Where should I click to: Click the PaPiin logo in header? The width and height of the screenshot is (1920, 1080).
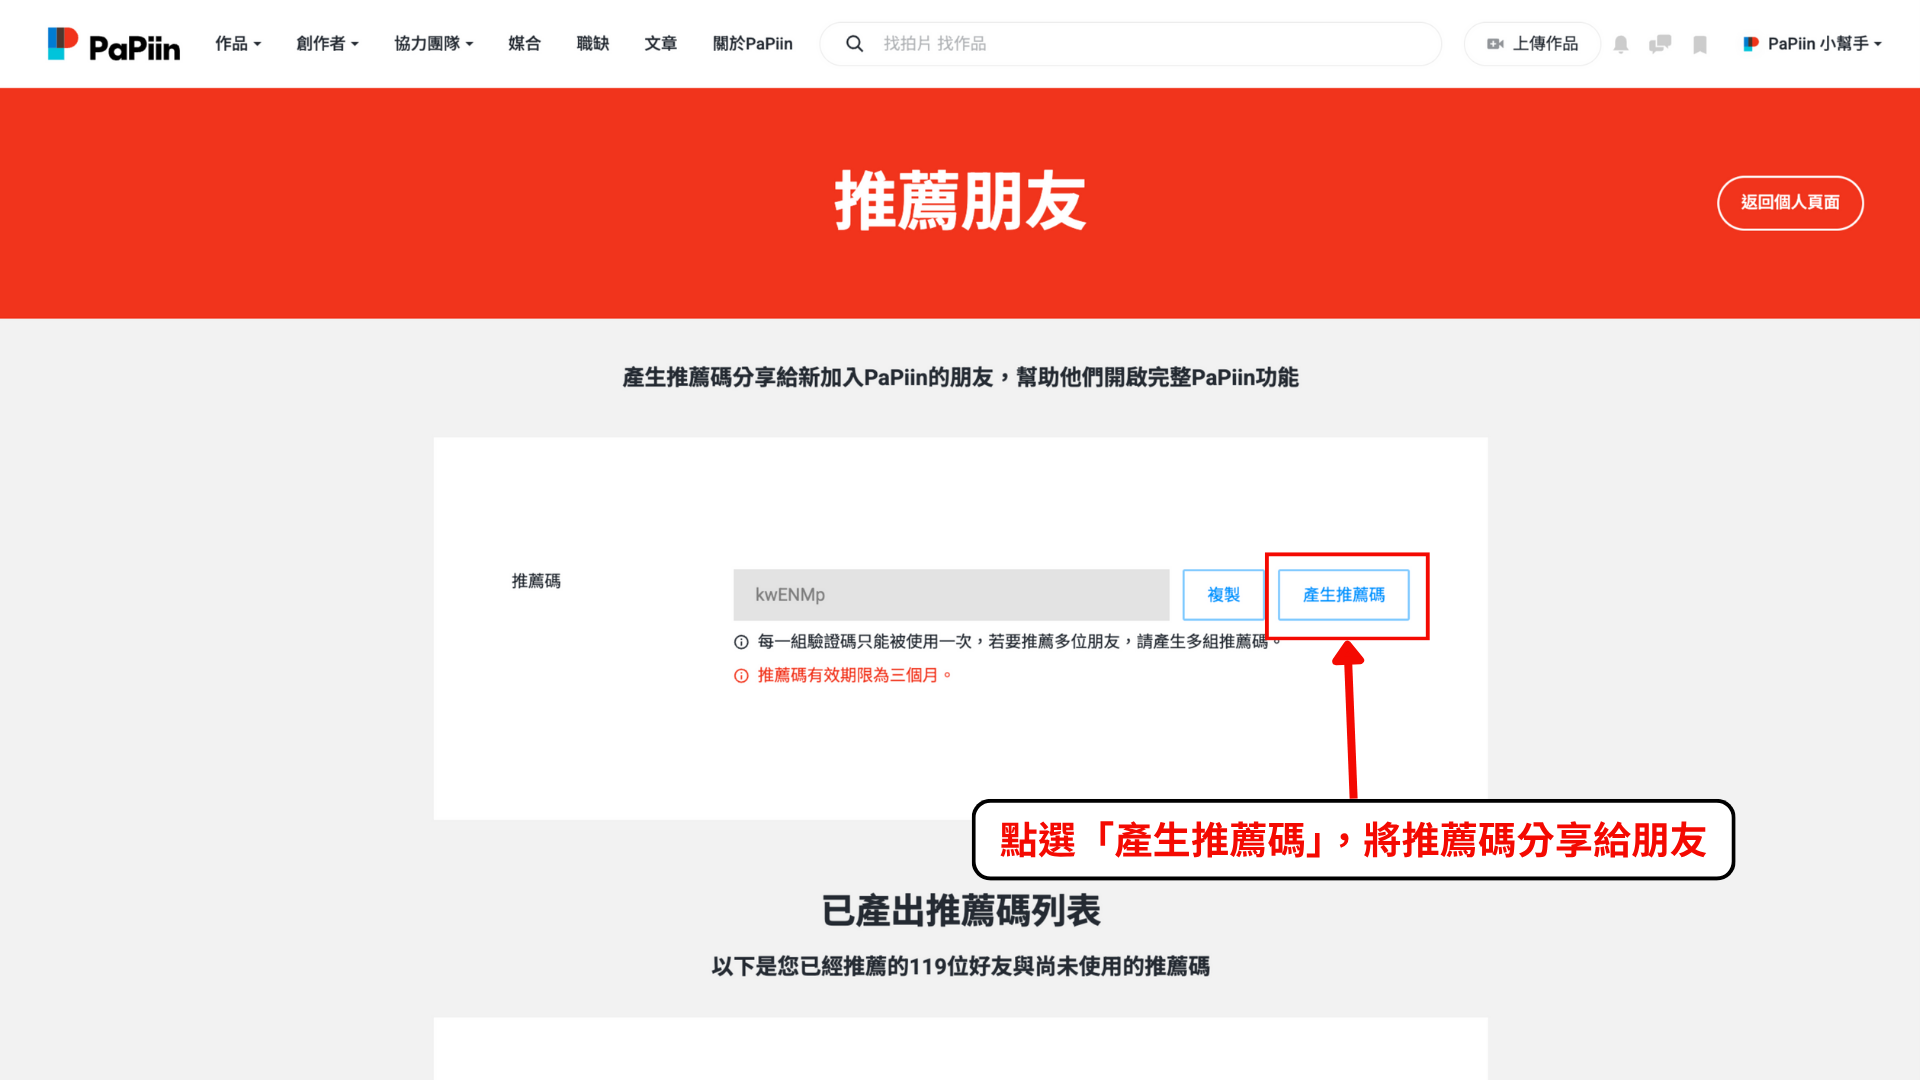click(x=113, y=44)
